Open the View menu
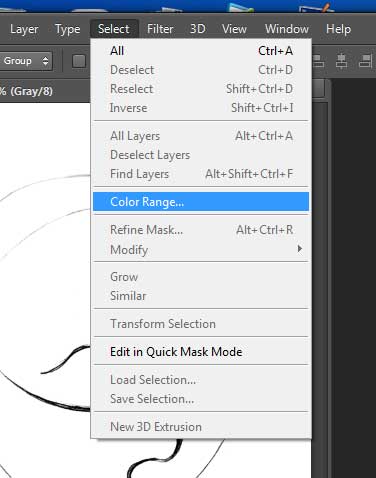The height and width of the screenshot is (478, 376). click(x=234, y=29)
